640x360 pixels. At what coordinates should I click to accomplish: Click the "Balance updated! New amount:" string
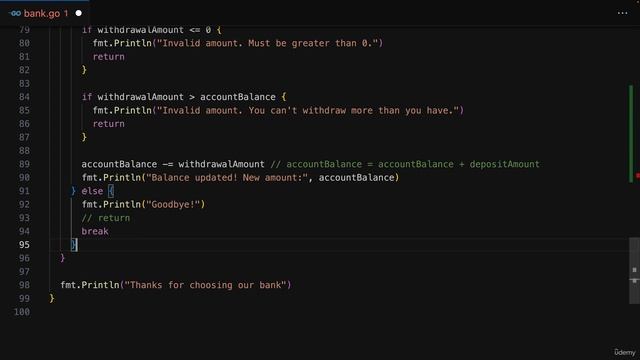click(227, 178)
